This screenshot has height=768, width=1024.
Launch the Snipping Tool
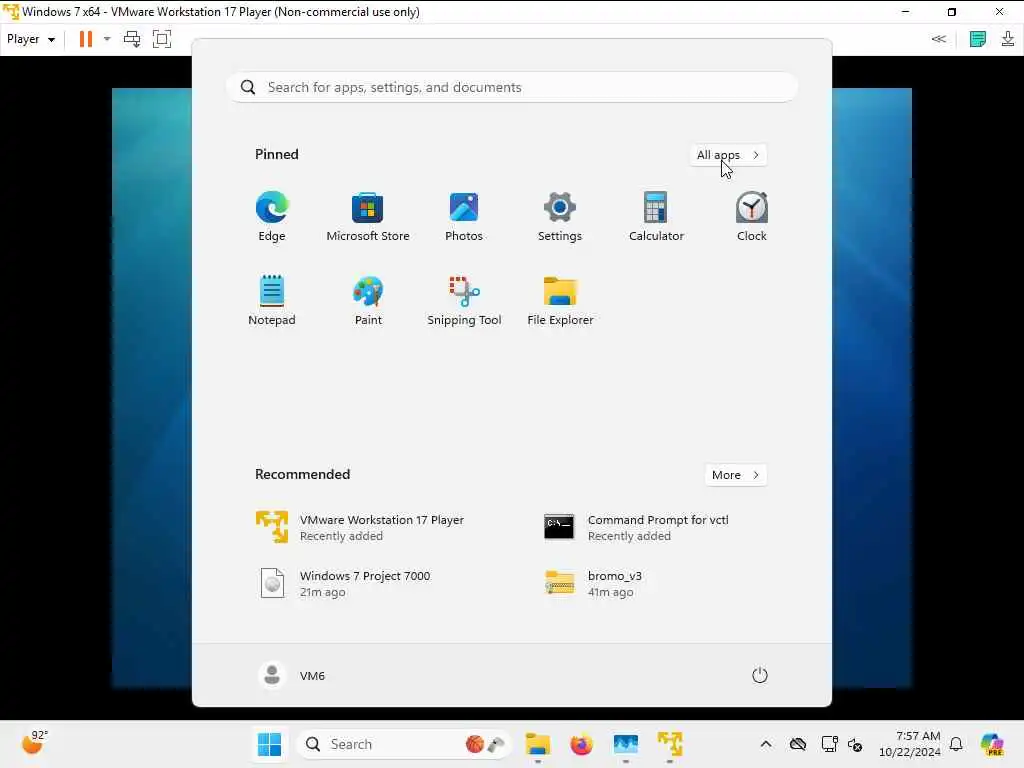pyautogui.click(x=464, y=300)
